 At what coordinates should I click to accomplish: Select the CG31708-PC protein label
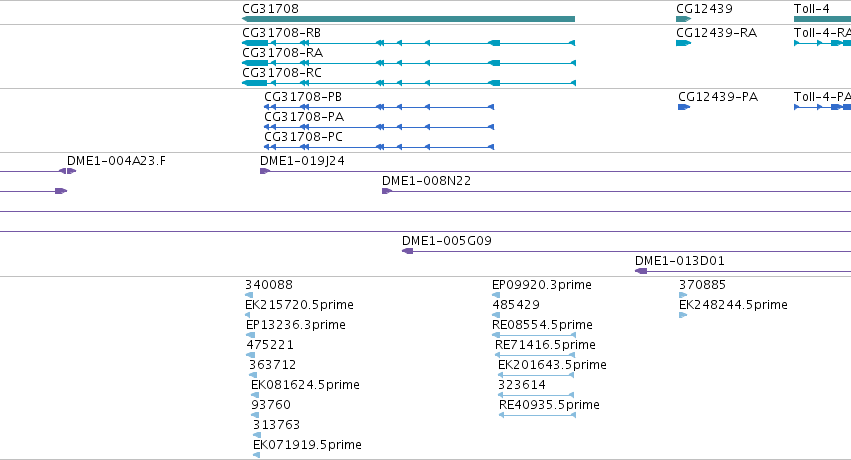(303, 137)
